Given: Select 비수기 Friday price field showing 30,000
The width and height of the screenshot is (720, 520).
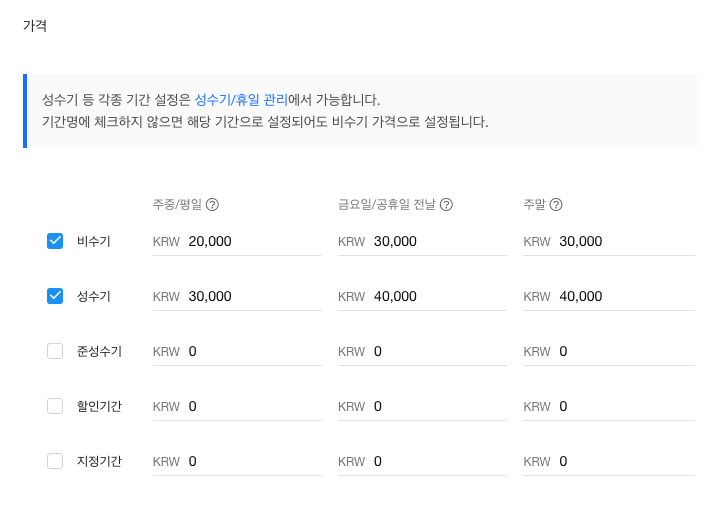Looking at the screenshot, I should pyautogui.click(x=436, y=241).
